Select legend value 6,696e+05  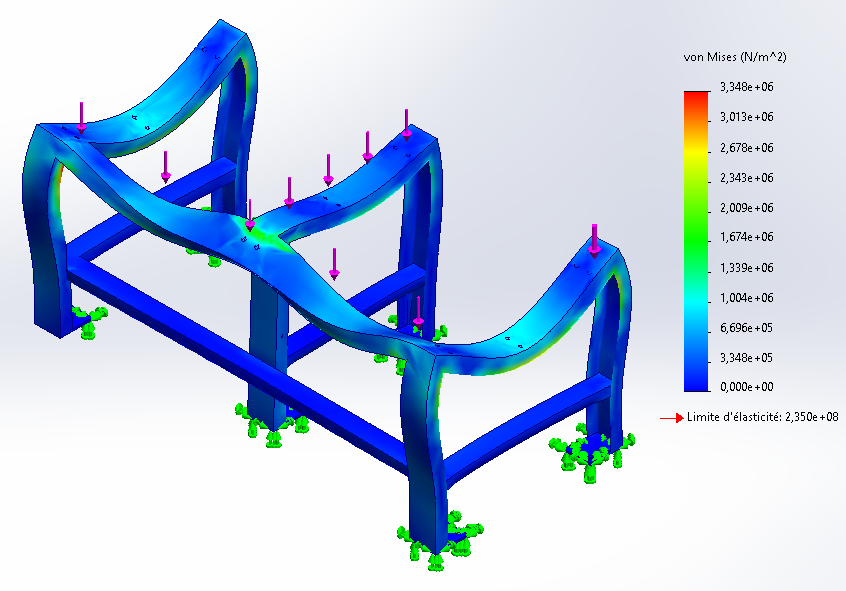tap(747, 328)
